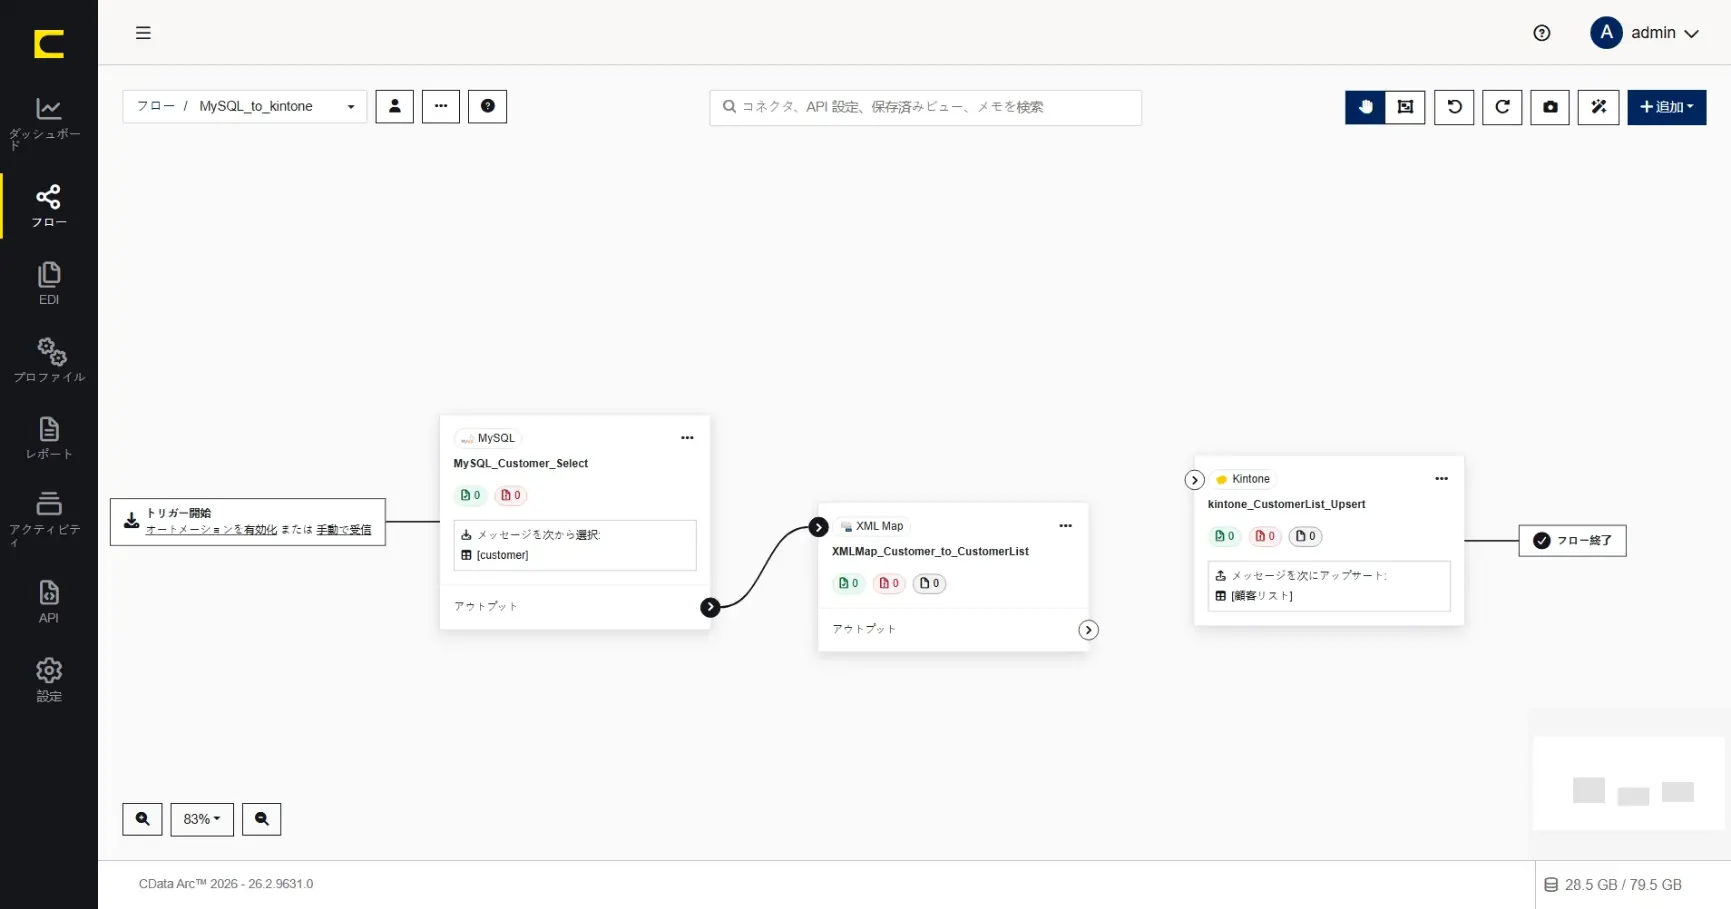Click the XML Map アウトプット label
The height and width of the screenshot is (909, 1731).
pos(864,630)
